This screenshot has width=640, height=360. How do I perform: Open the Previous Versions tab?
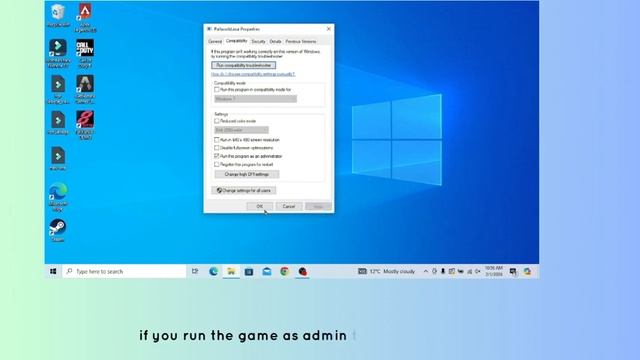[301, 42]
